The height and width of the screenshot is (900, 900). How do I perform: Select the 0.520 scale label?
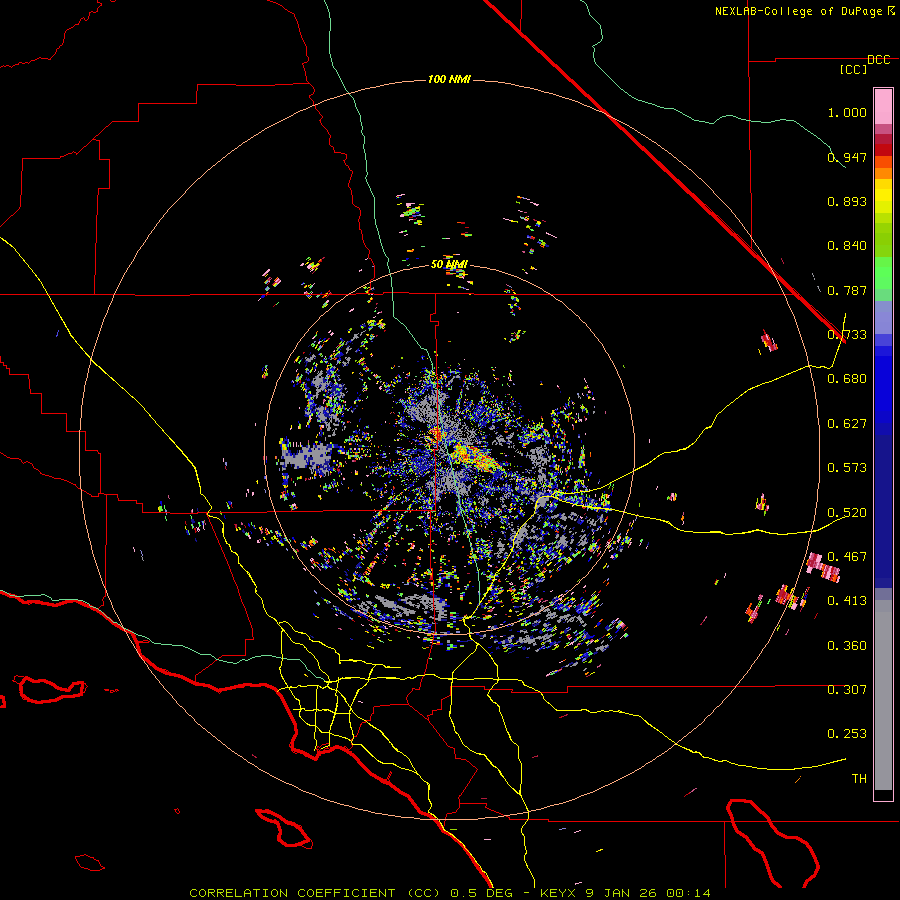point(847,513)
